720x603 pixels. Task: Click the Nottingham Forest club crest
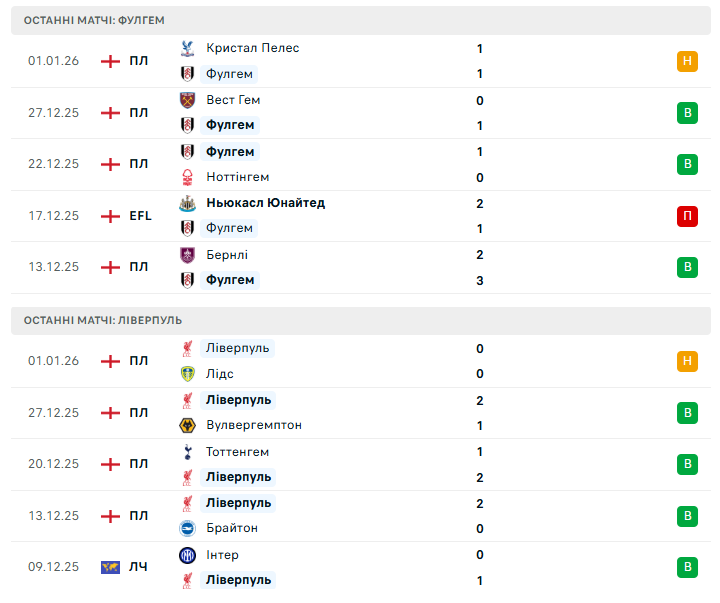click(186, 177)
